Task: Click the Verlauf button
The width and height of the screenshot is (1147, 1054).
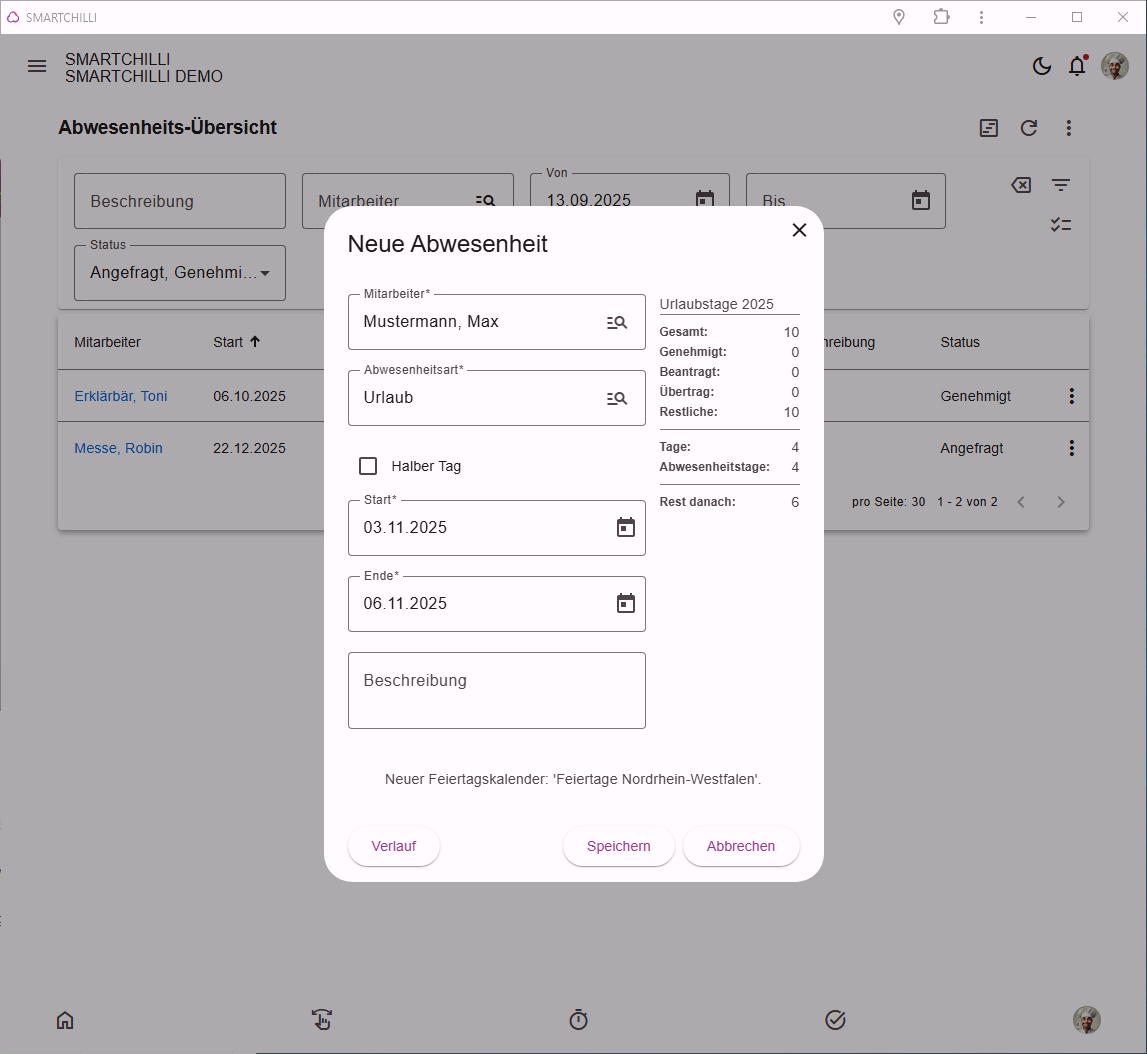Action: [394, 846]
